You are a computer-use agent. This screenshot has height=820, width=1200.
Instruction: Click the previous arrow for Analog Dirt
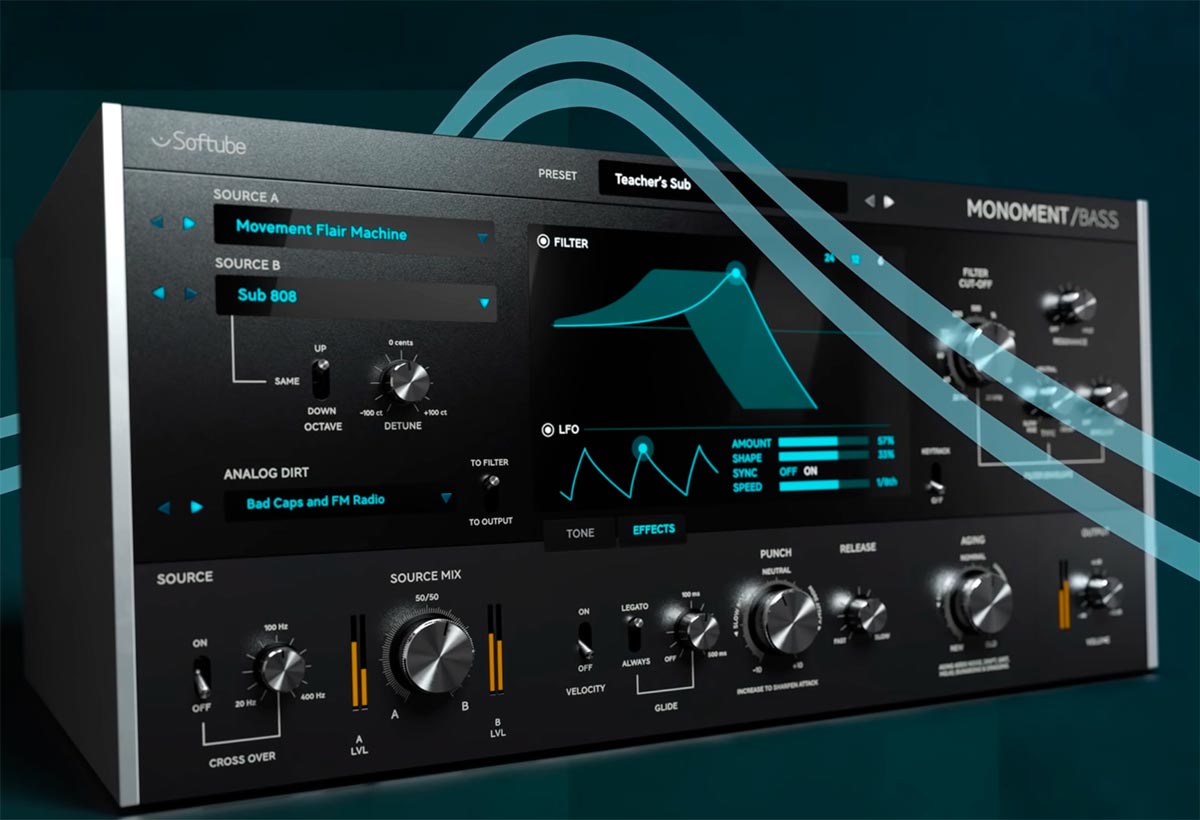click(x=163, y=507)
